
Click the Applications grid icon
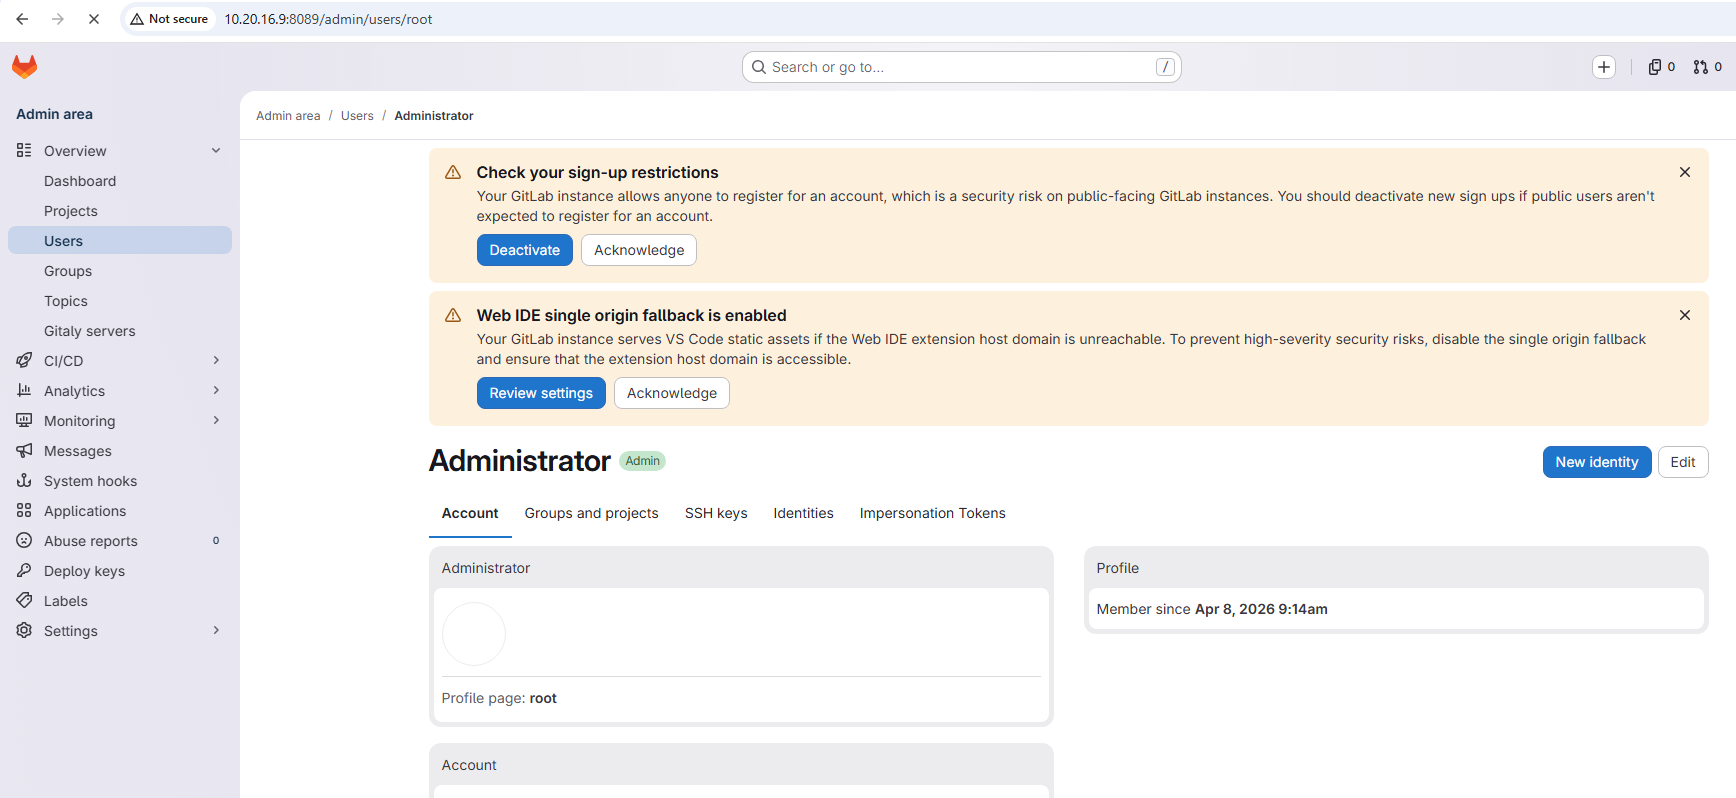tap(24, 510)
